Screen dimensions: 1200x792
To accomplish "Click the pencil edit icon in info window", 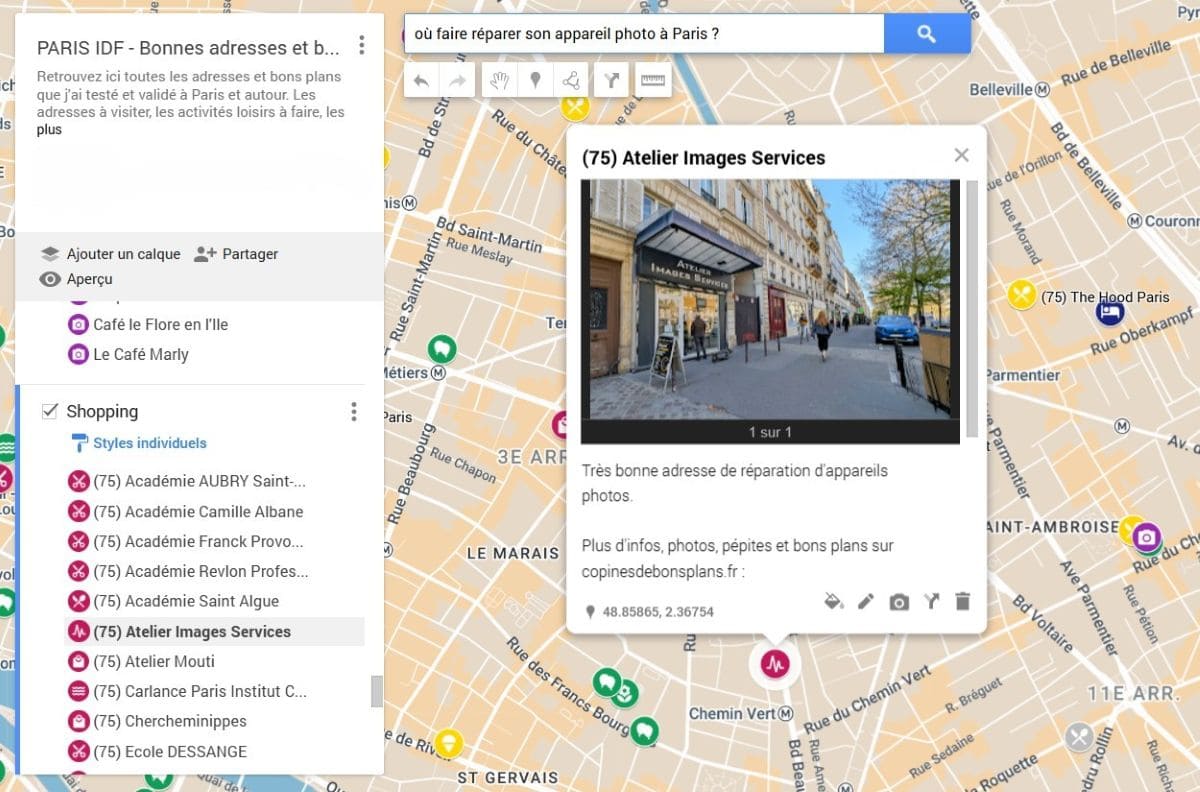I will pyautogui.click(x=866, y=602).
